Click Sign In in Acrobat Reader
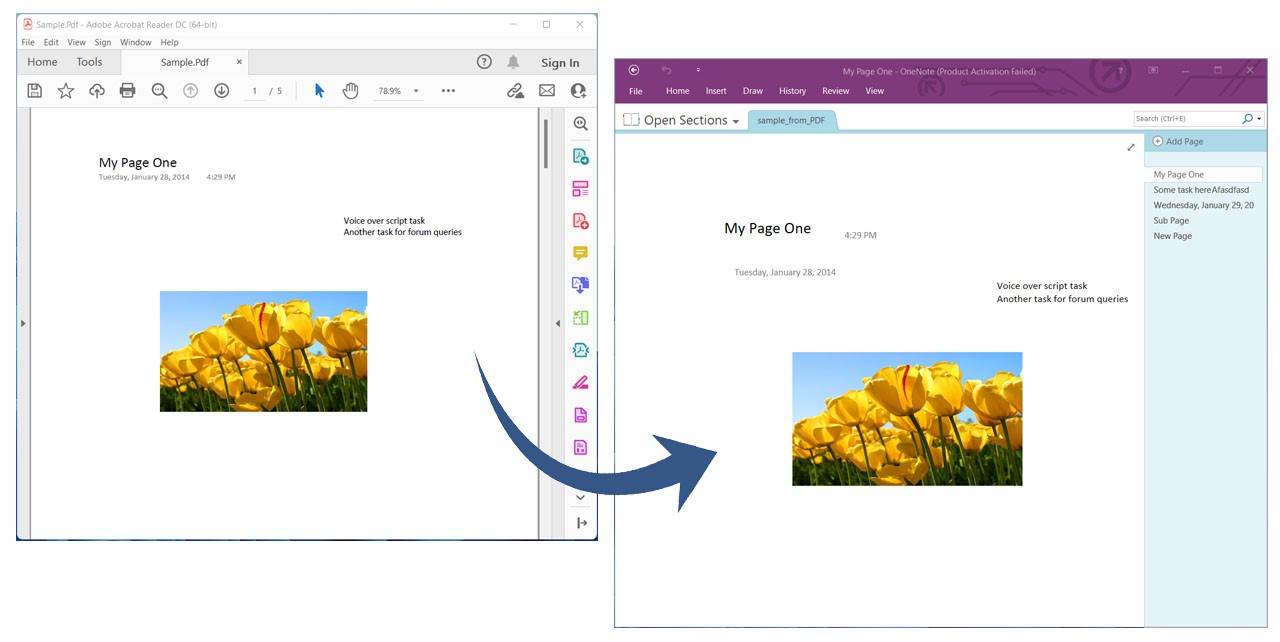The image size is (1280, 642). pyautogui.click(x=560, y=62)
